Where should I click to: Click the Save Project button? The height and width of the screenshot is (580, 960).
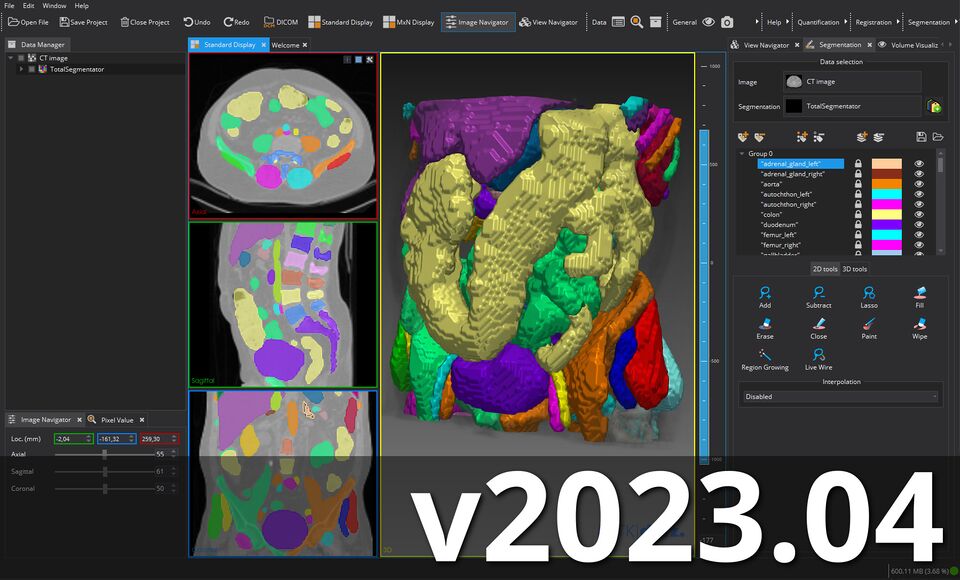[x=84, y=22]
